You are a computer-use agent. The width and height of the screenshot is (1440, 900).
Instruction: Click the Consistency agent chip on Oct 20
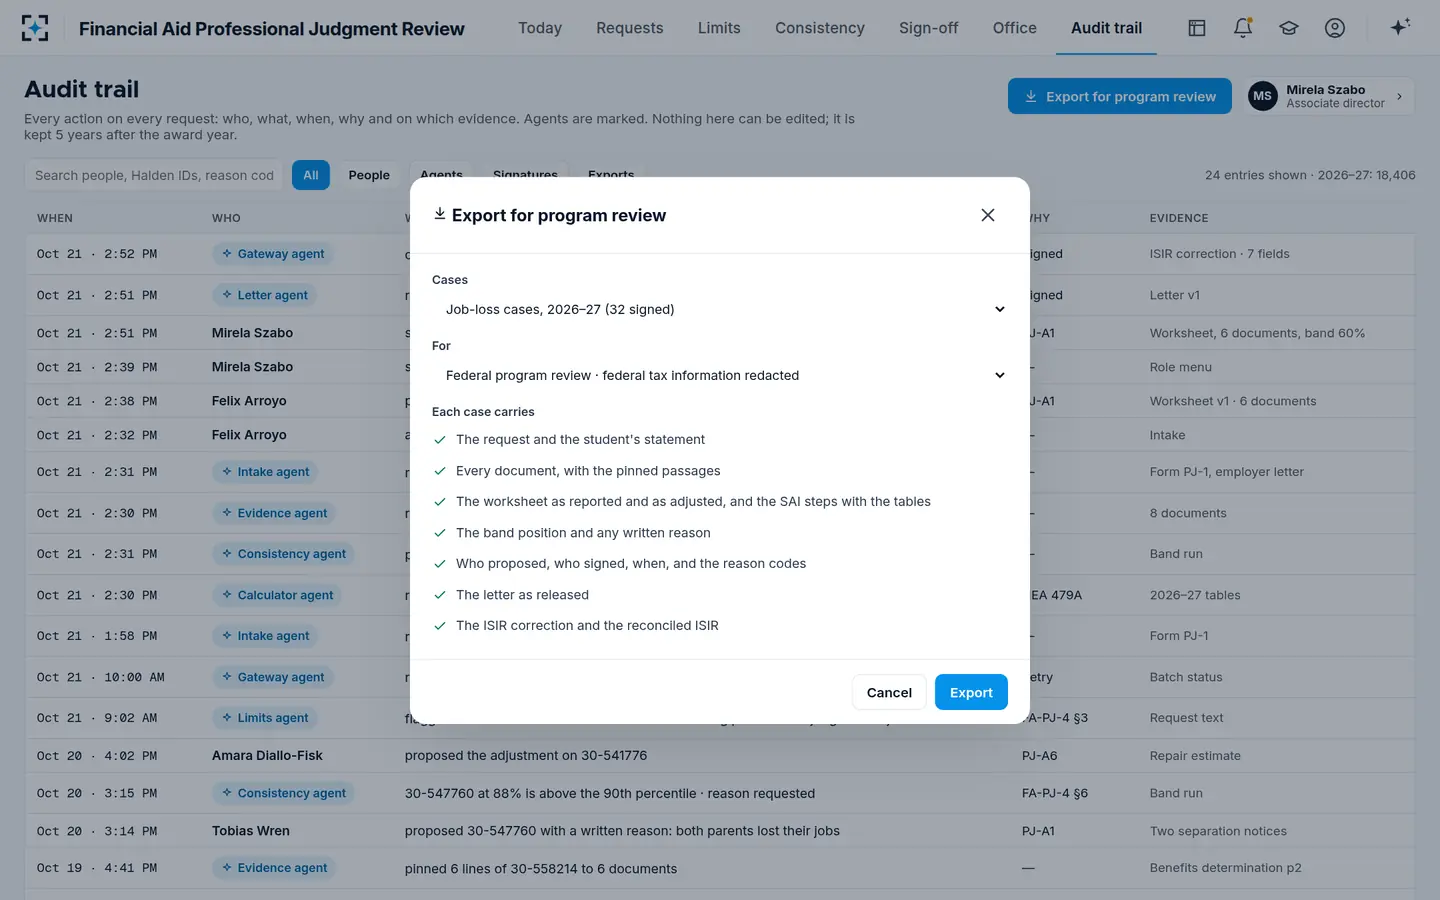pyautogui.click(x=283, y=793)
